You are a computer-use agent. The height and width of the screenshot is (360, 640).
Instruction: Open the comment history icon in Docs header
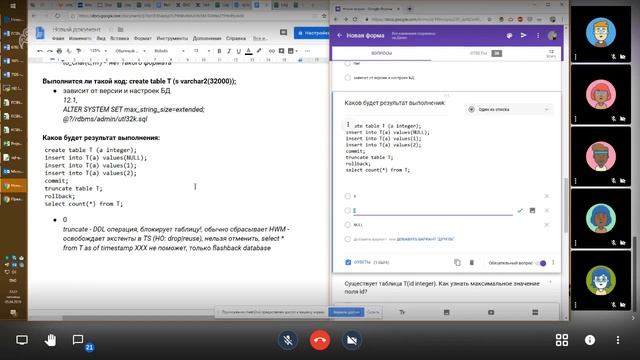(283, 33)
